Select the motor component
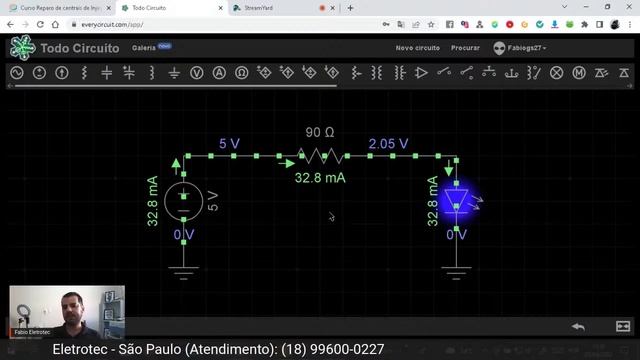The width and height of the screenshot is (640, 360). click(x=579, y=73)
